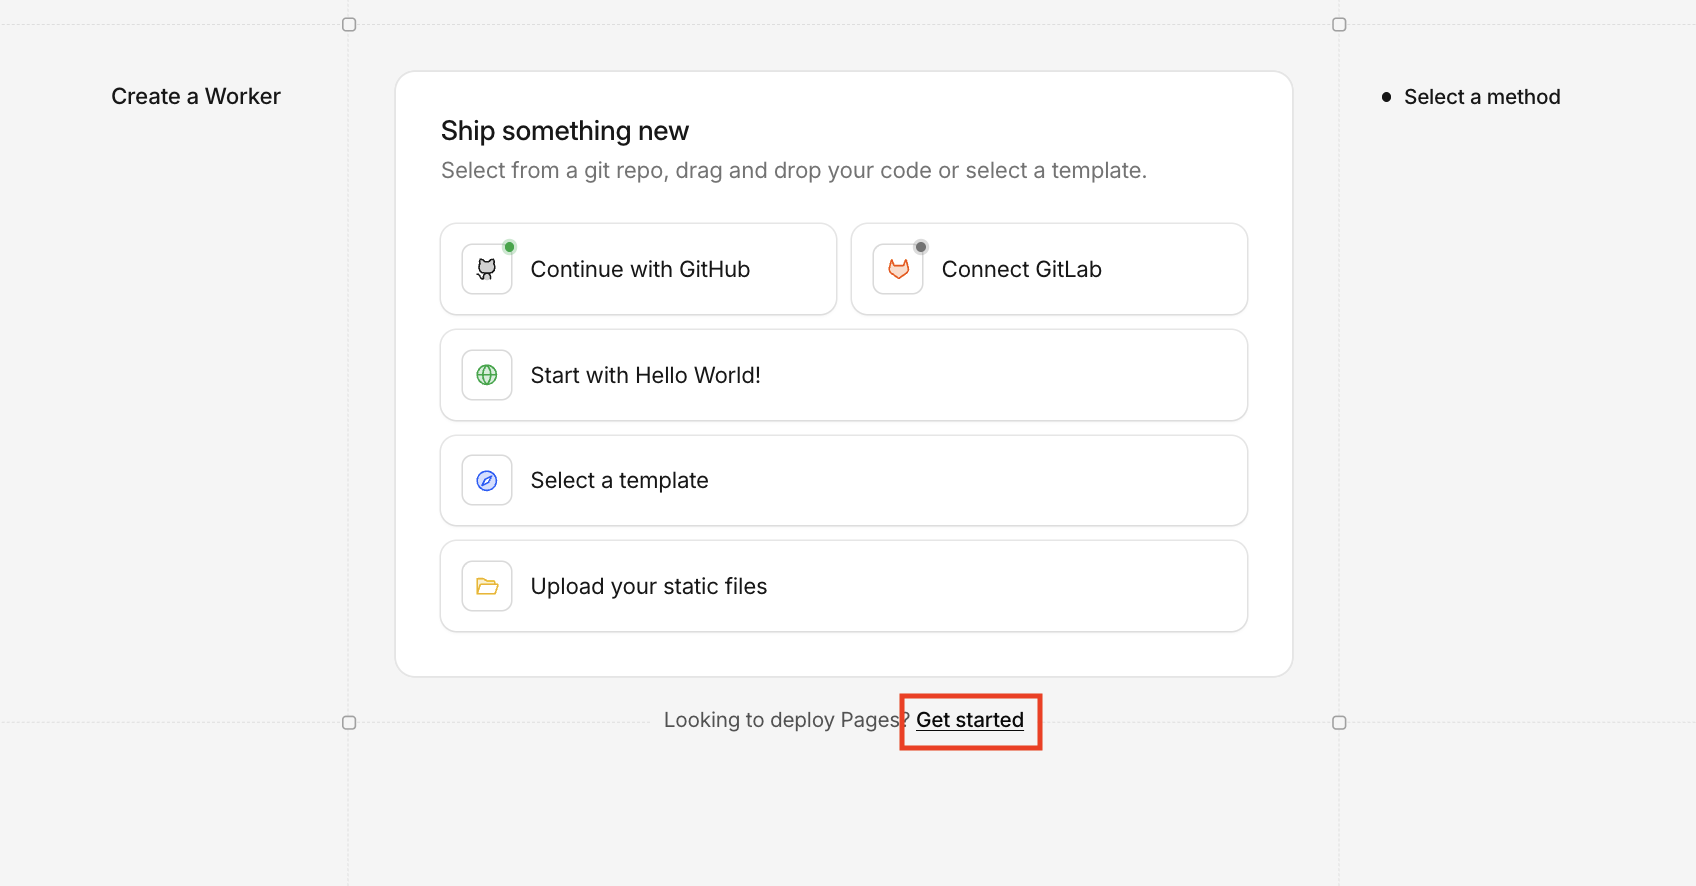Choose Continue with GitHub

tap(639, 268)
